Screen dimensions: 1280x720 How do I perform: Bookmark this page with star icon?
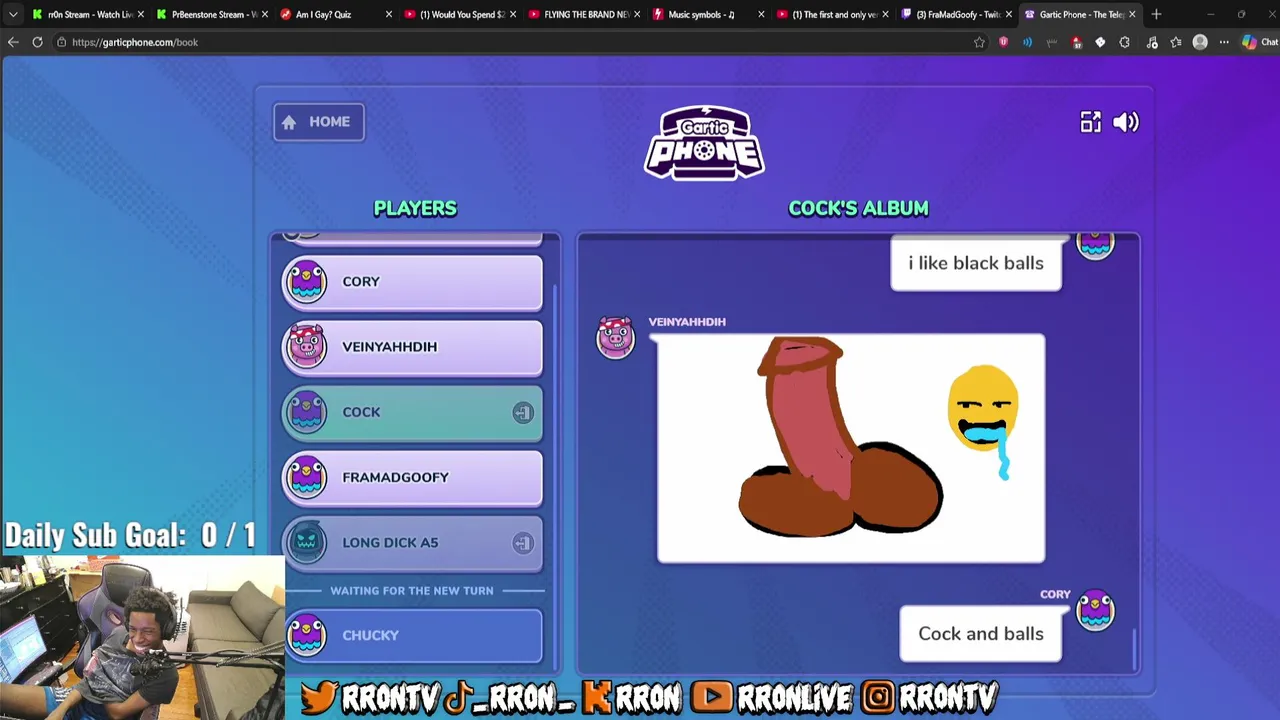point(979,42)
